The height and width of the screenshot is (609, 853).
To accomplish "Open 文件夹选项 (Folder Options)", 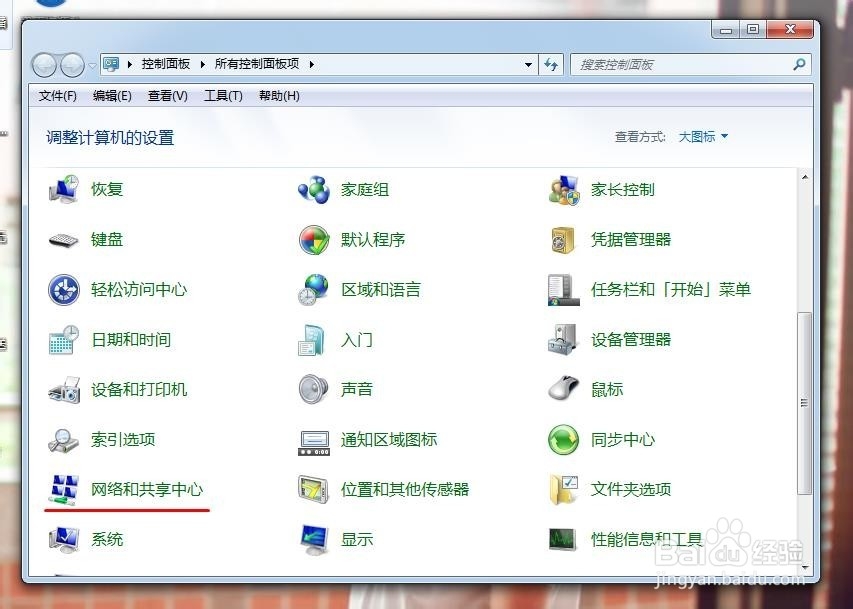I will 629,490.
